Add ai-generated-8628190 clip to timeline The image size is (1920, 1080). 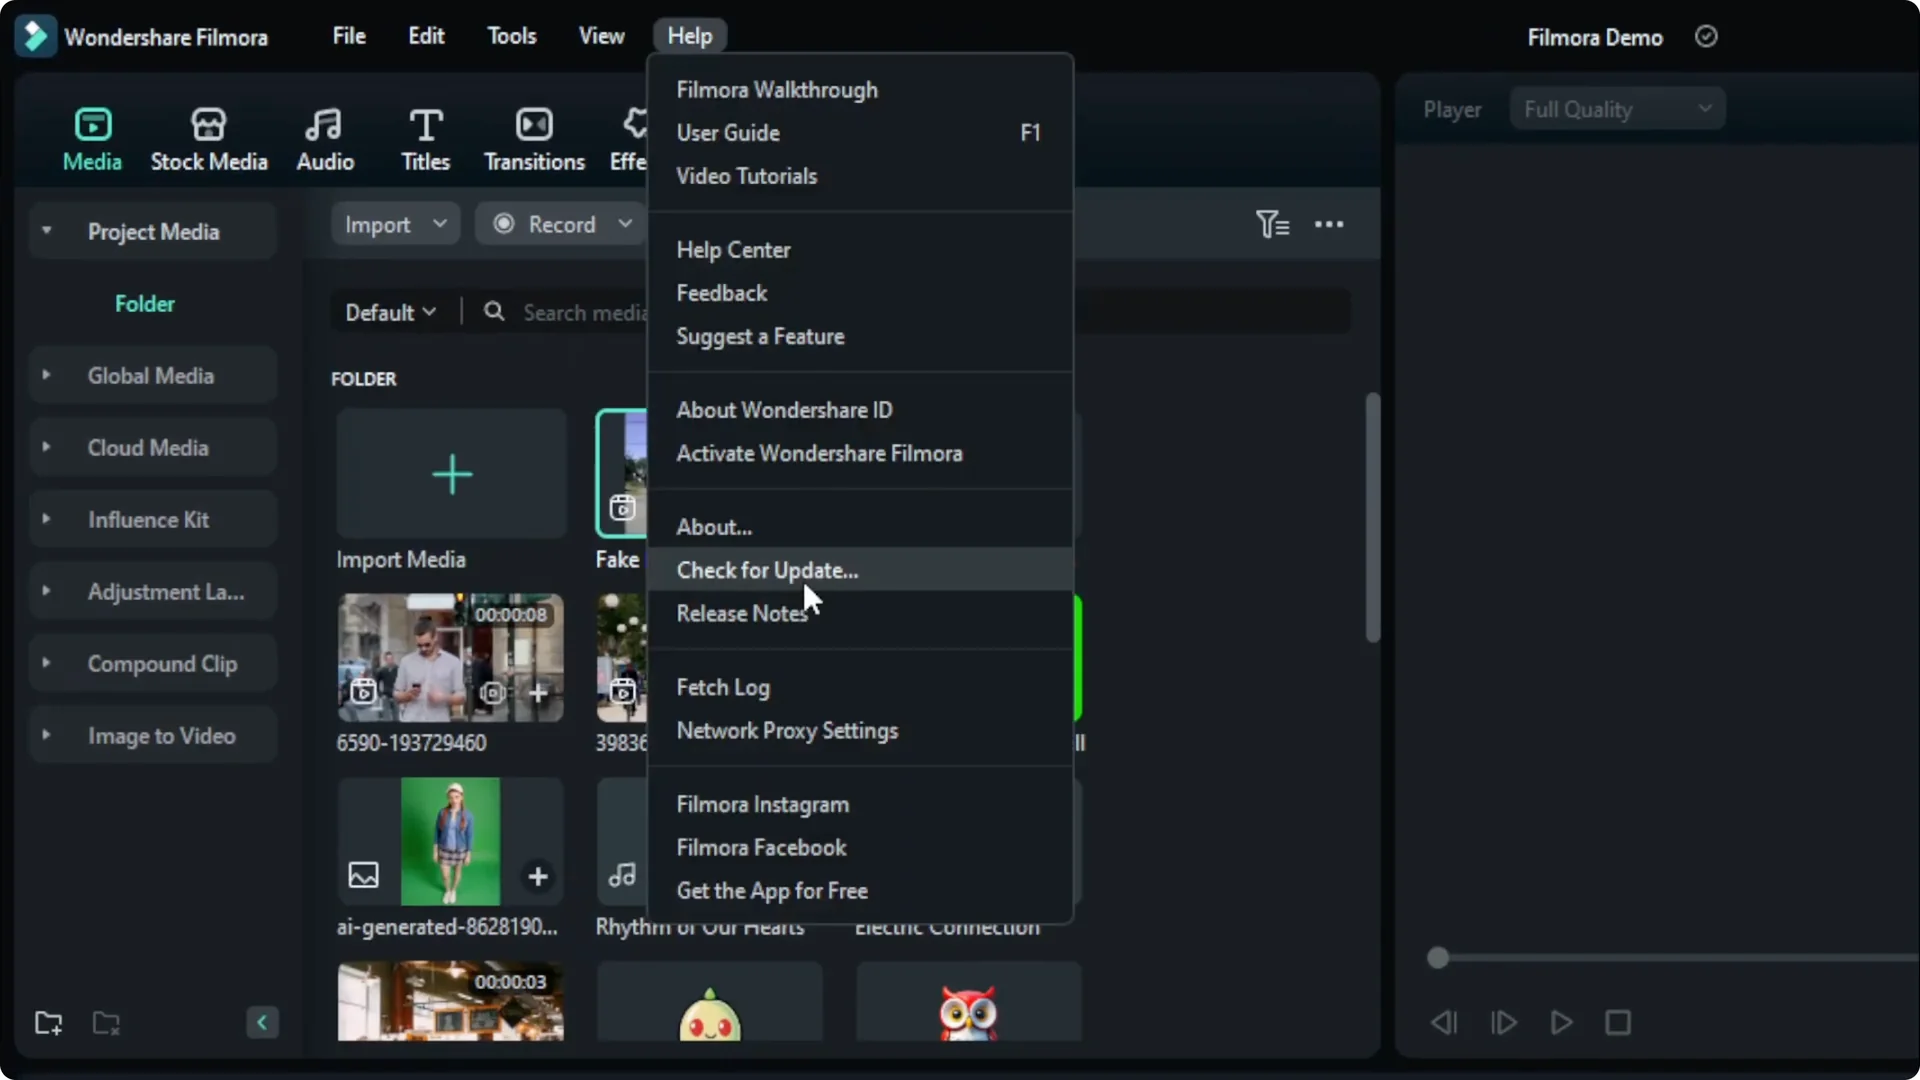click(x=538, y=876)
